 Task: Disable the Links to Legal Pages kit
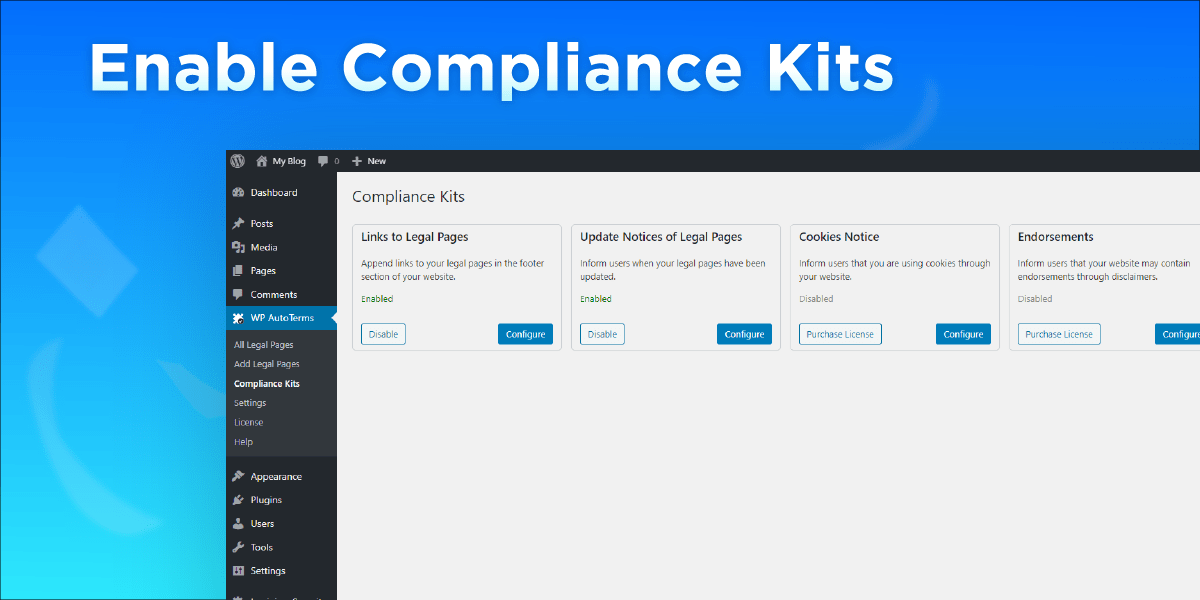click(383, 334)
